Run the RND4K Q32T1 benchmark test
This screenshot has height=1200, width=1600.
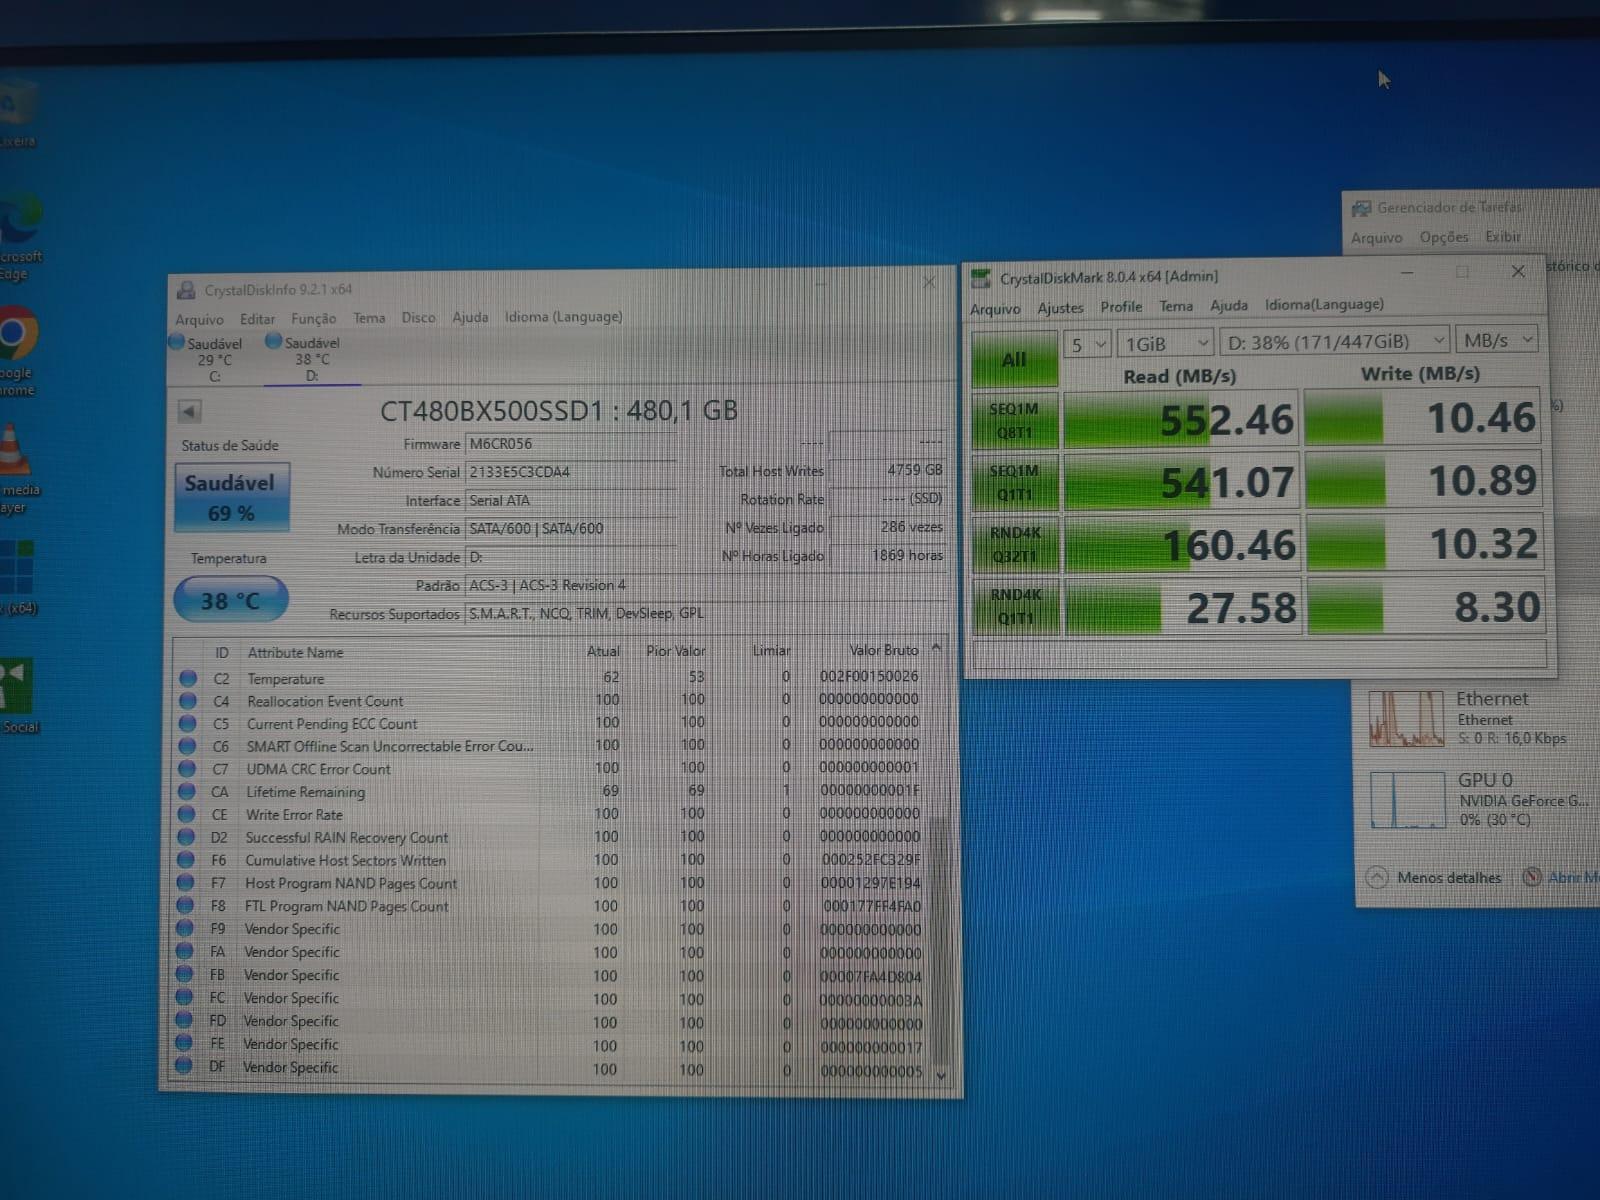[x=1014, y=544]
